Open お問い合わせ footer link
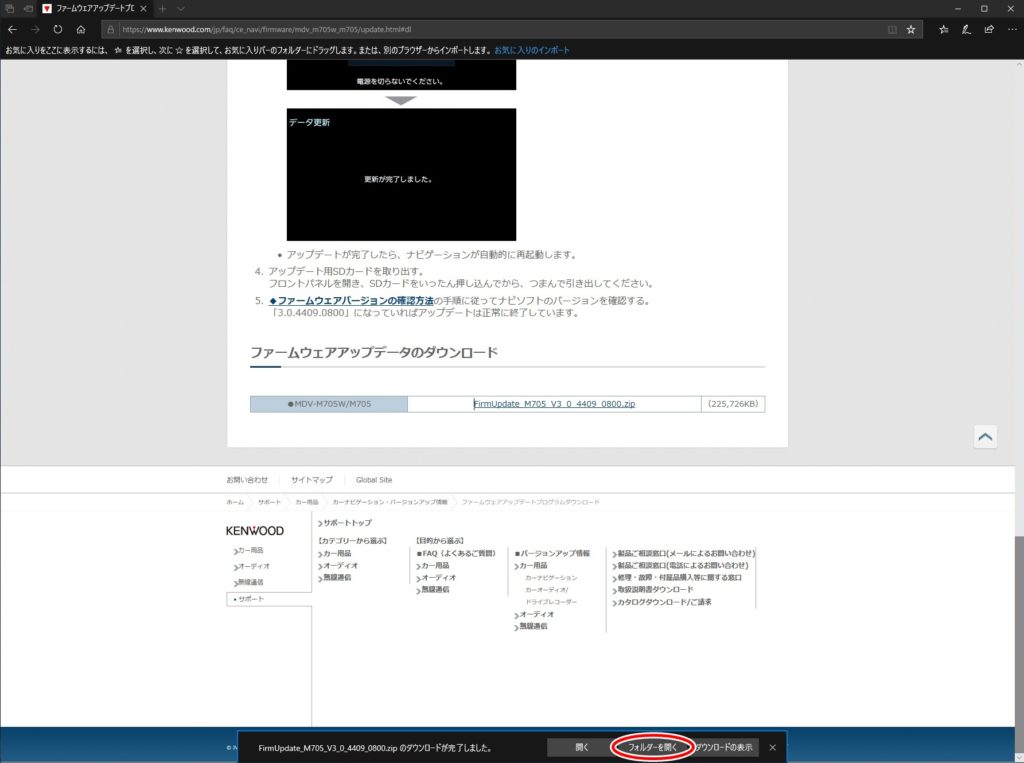The width and height of the screenshot is (1024, 763). coord(247,479)
